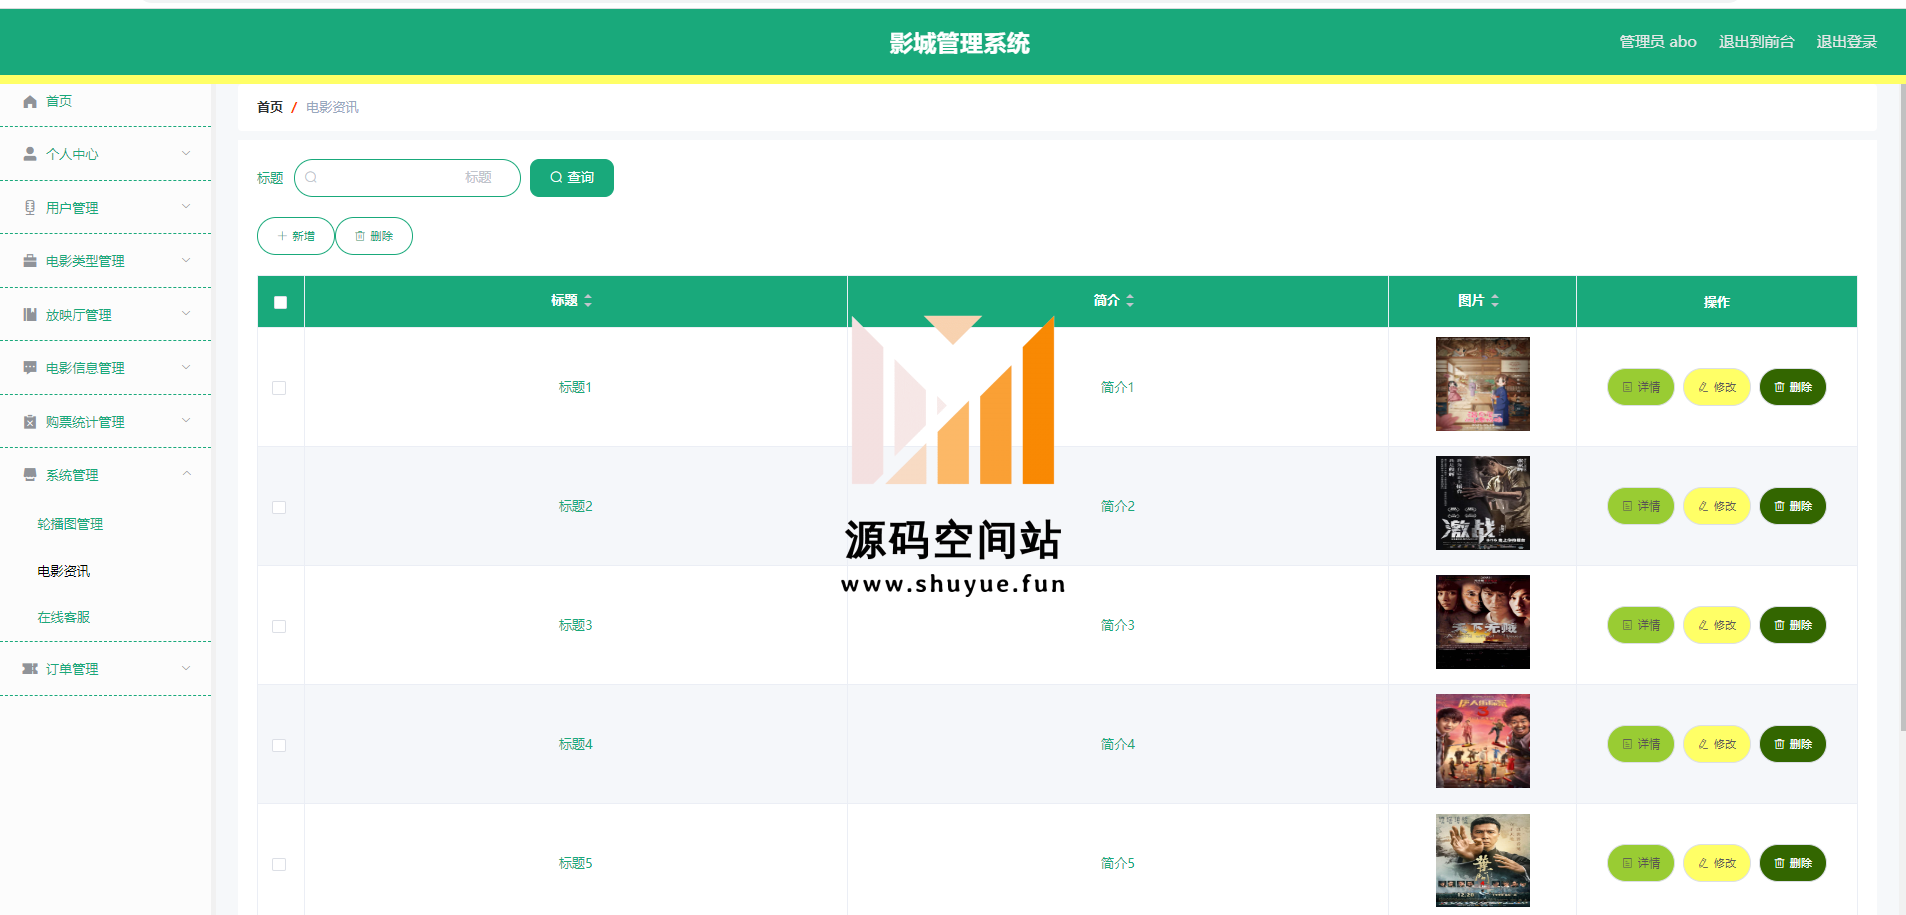The width and height of the screenshot is (1906, 915).
Task: Click 退出到前台 in the header
Action: tap(1756, 42)
